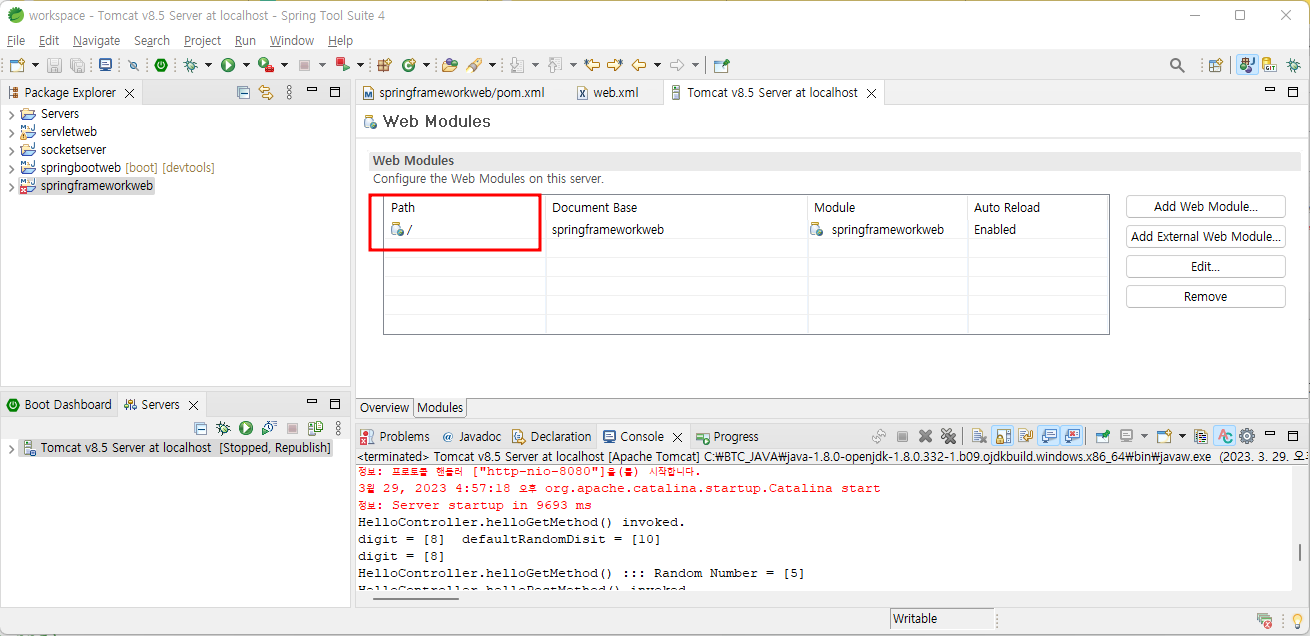Open the Run dropdown arrow in main toolbar
The height and width of the screenshot is (636, 1310).
click(246, 65)
